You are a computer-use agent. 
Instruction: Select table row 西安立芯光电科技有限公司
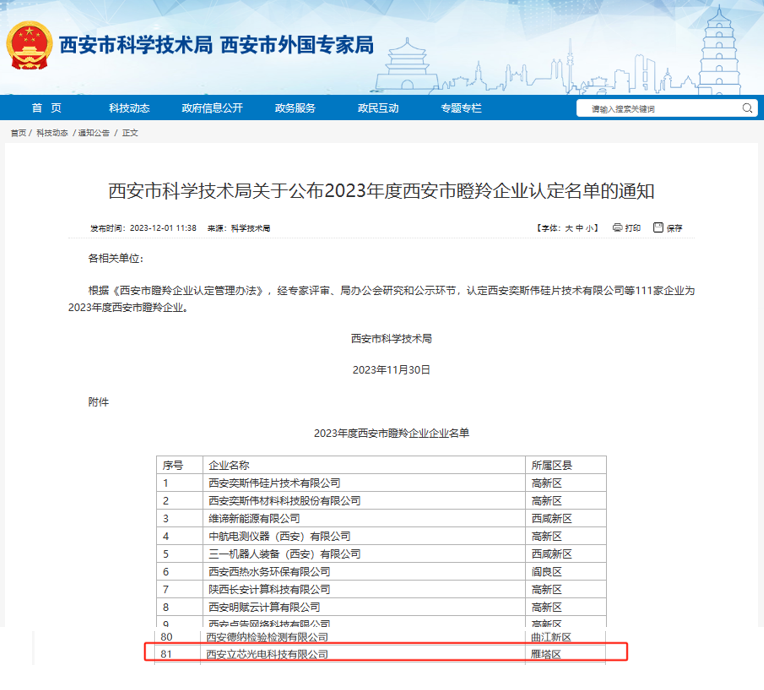click(x=266, y=654)
